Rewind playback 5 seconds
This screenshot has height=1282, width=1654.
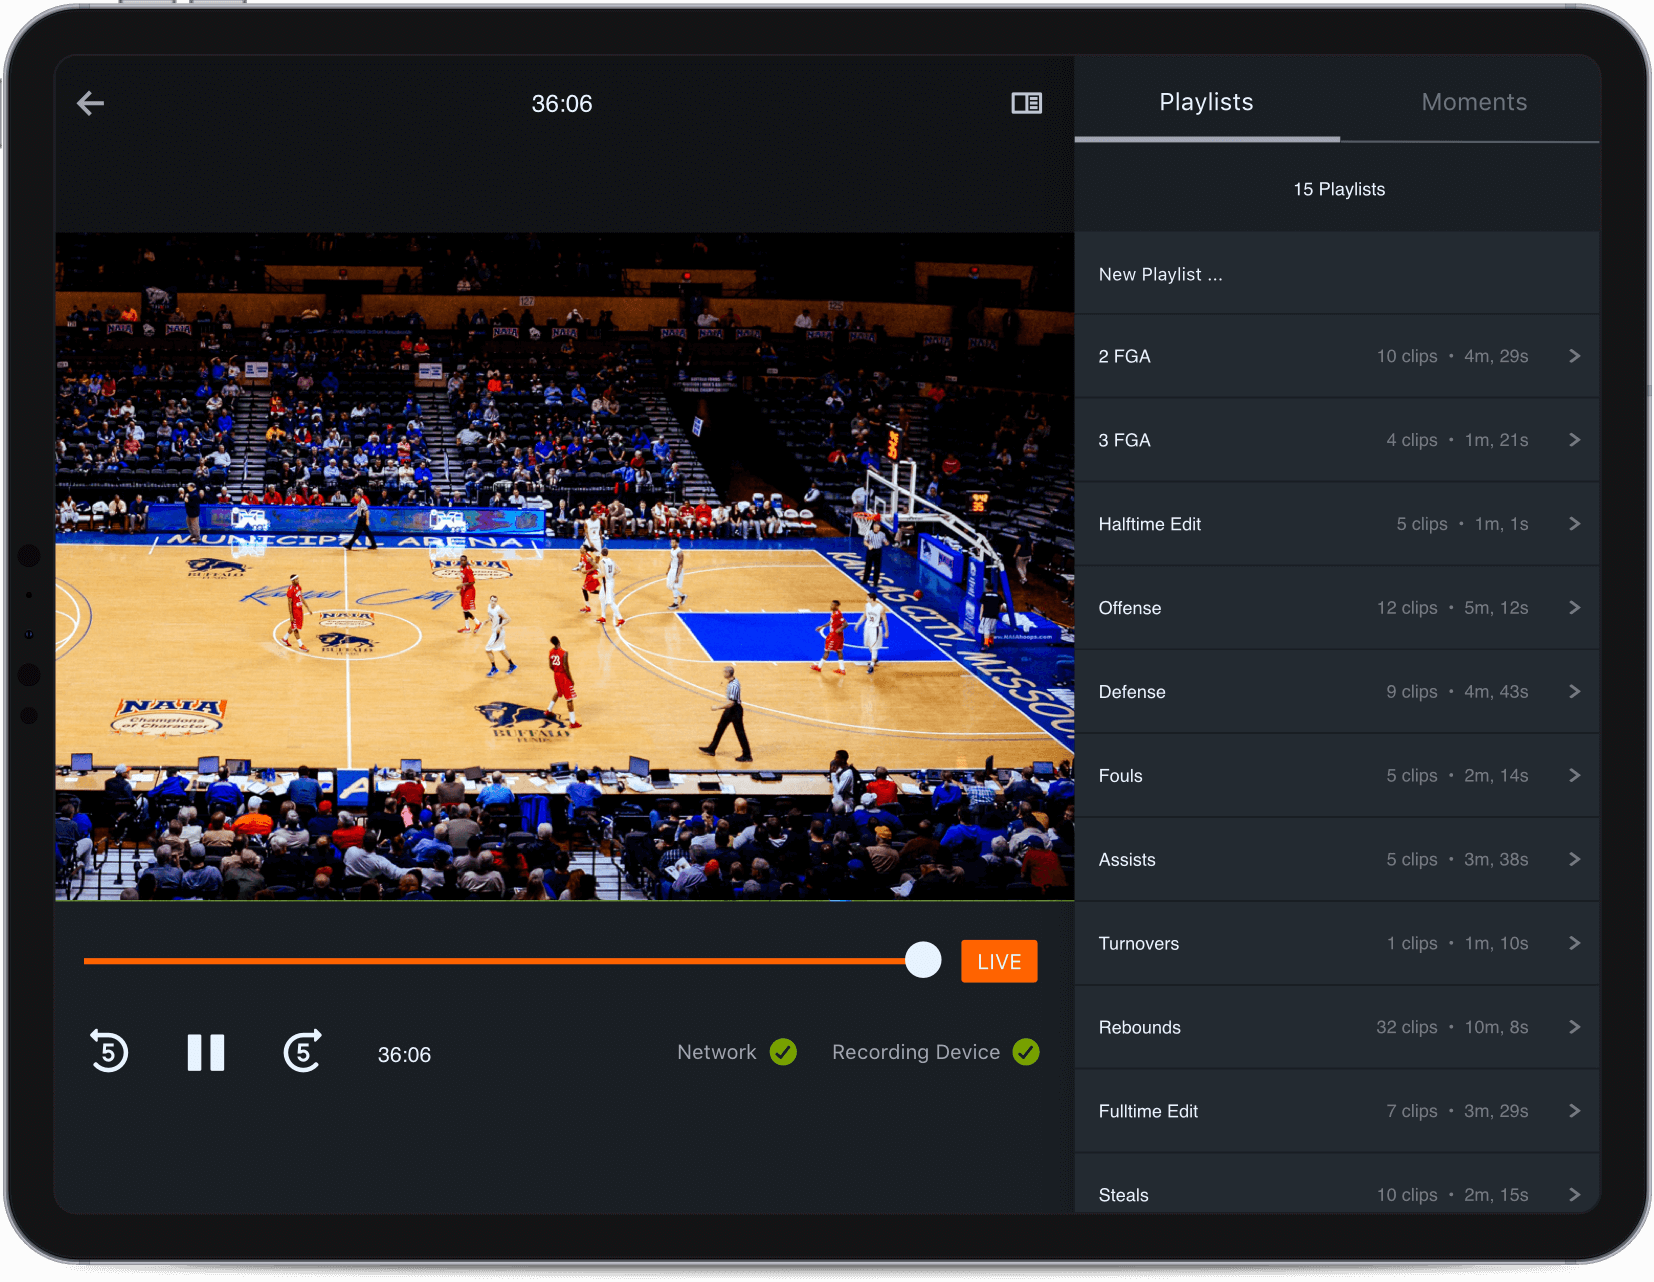click(x=108, y=1051)
